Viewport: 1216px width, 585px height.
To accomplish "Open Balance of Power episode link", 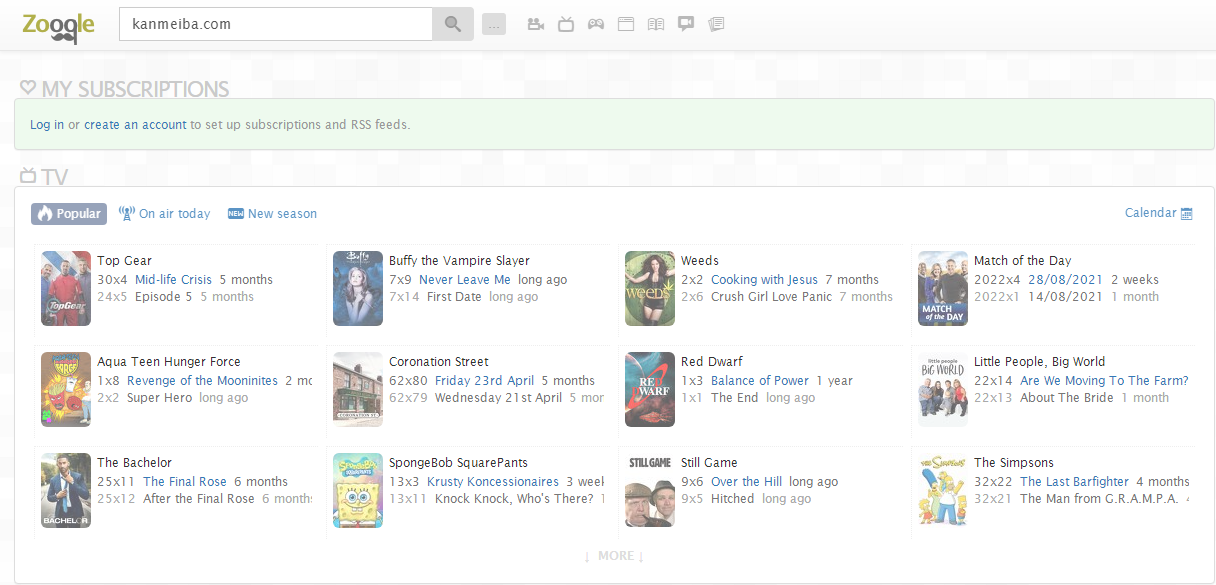I will tap(760, 381).
